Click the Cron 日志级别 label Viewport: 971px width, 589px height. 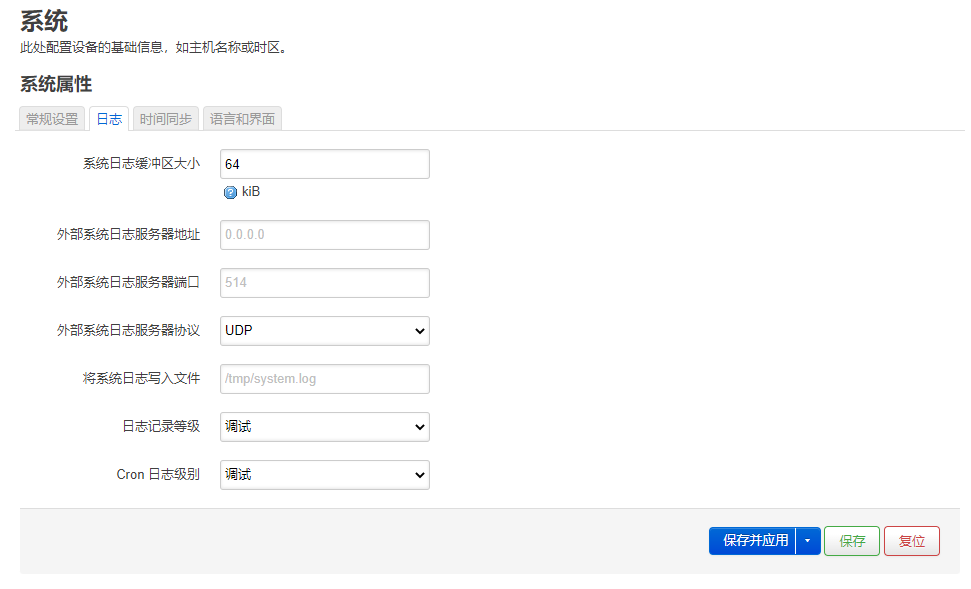[x=158, y=474]
